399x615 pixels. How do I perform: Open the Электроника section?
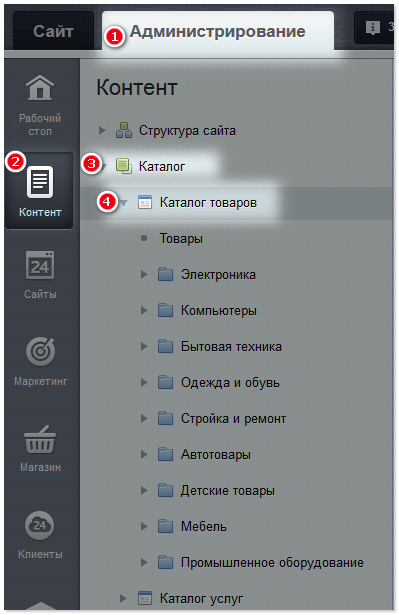click(x=218, y=275)
